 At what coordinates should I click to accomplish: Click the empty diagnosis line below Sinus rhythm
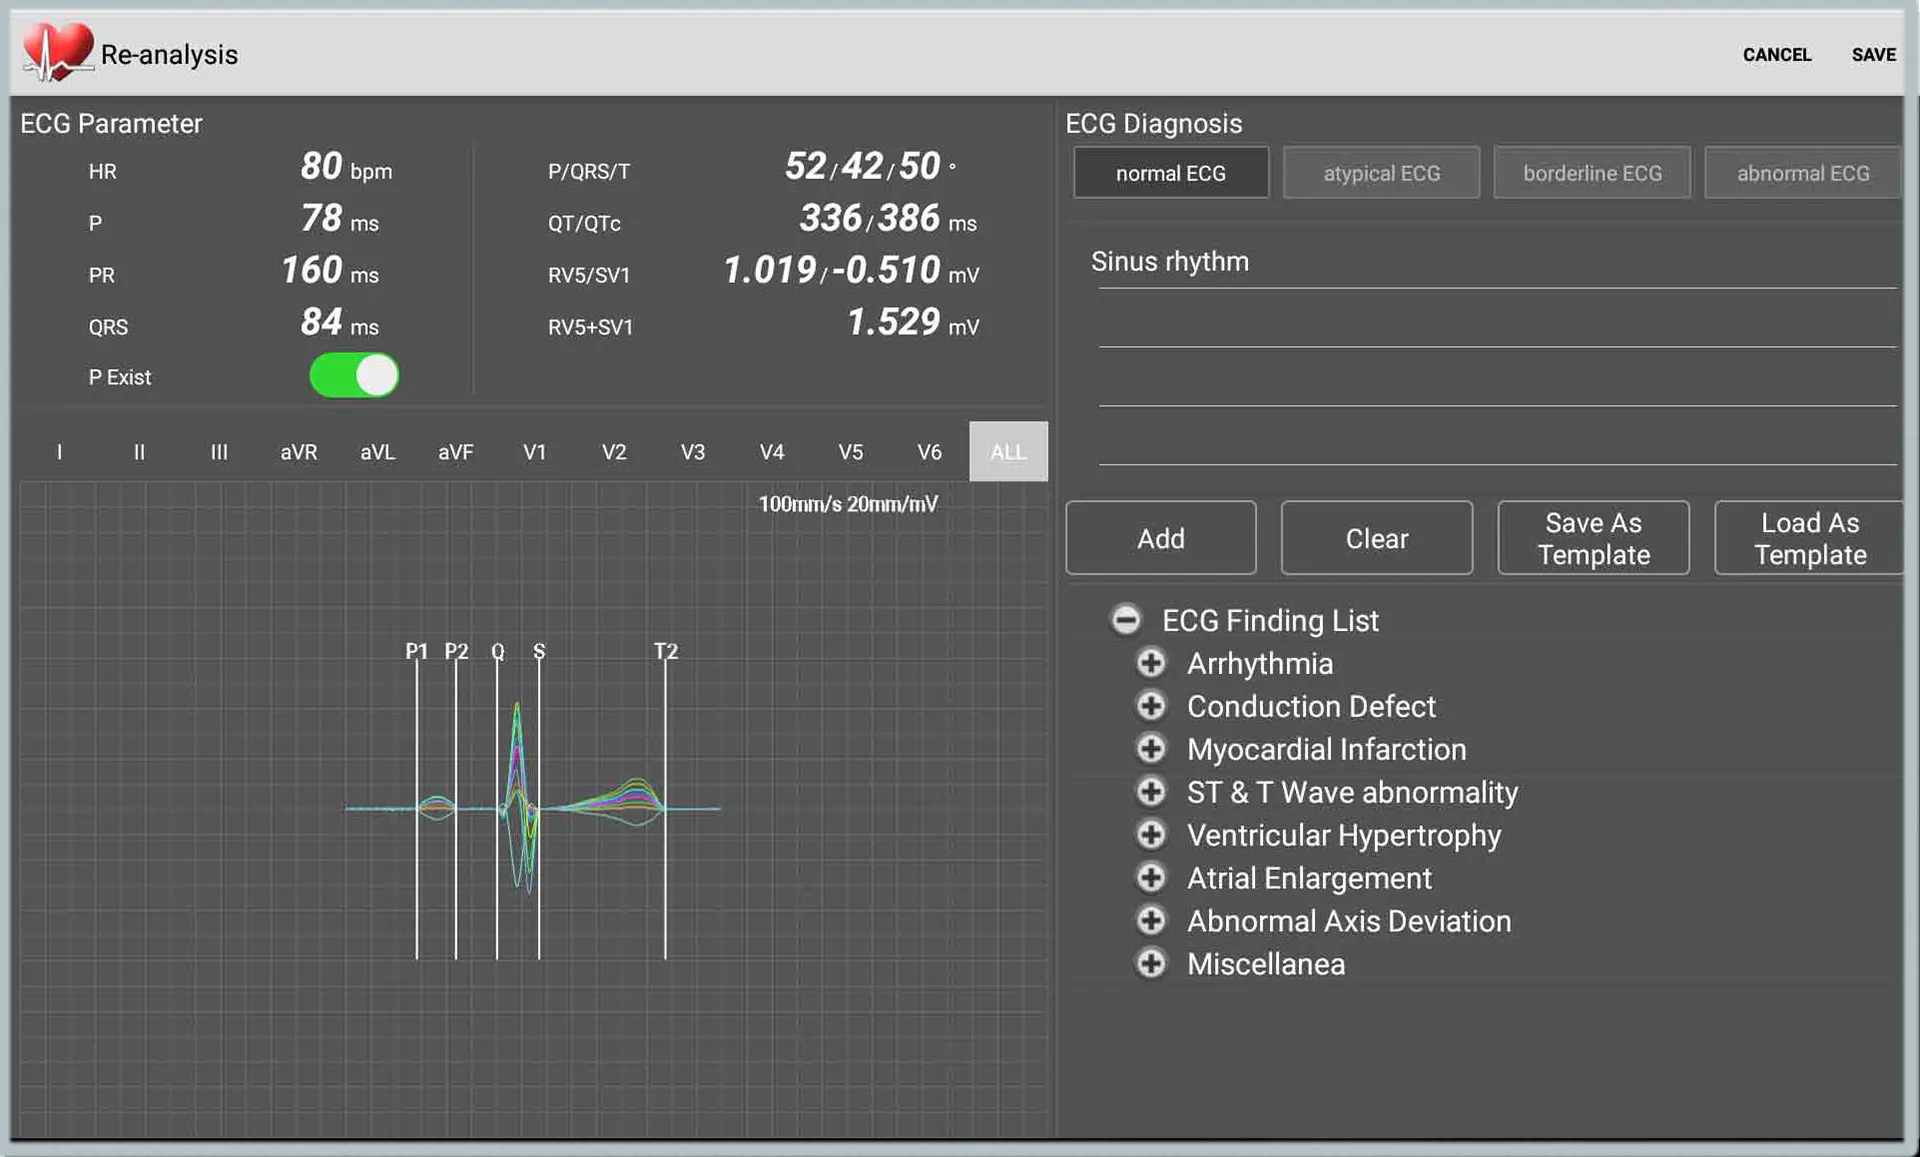click(1496, 322)
